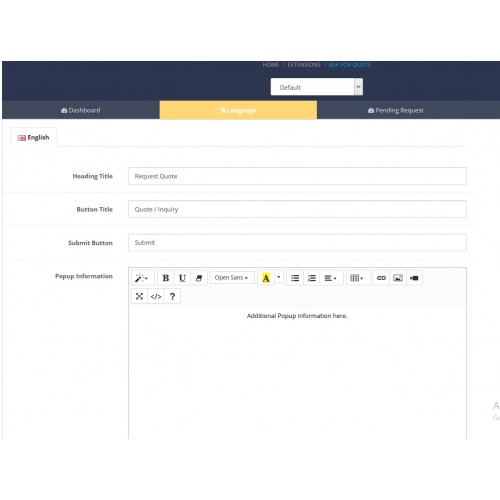Insert a link with the chain icon
Viewport: 500px width, 500px height.
381,278
